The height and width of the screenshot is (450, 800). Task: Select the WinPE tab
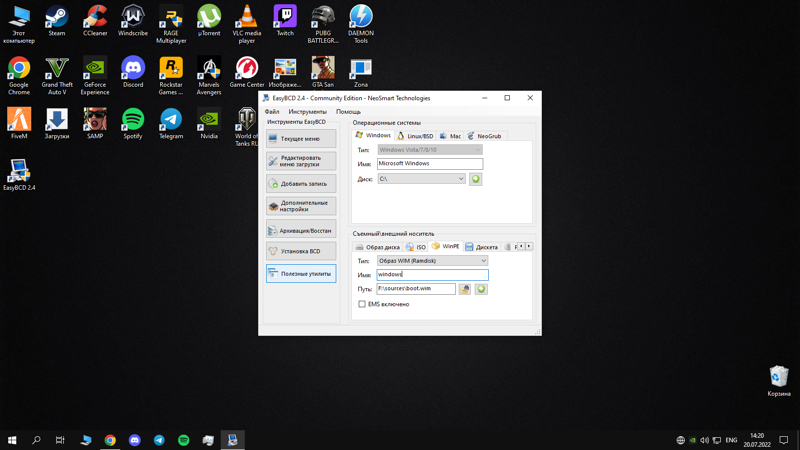(445, 246)
